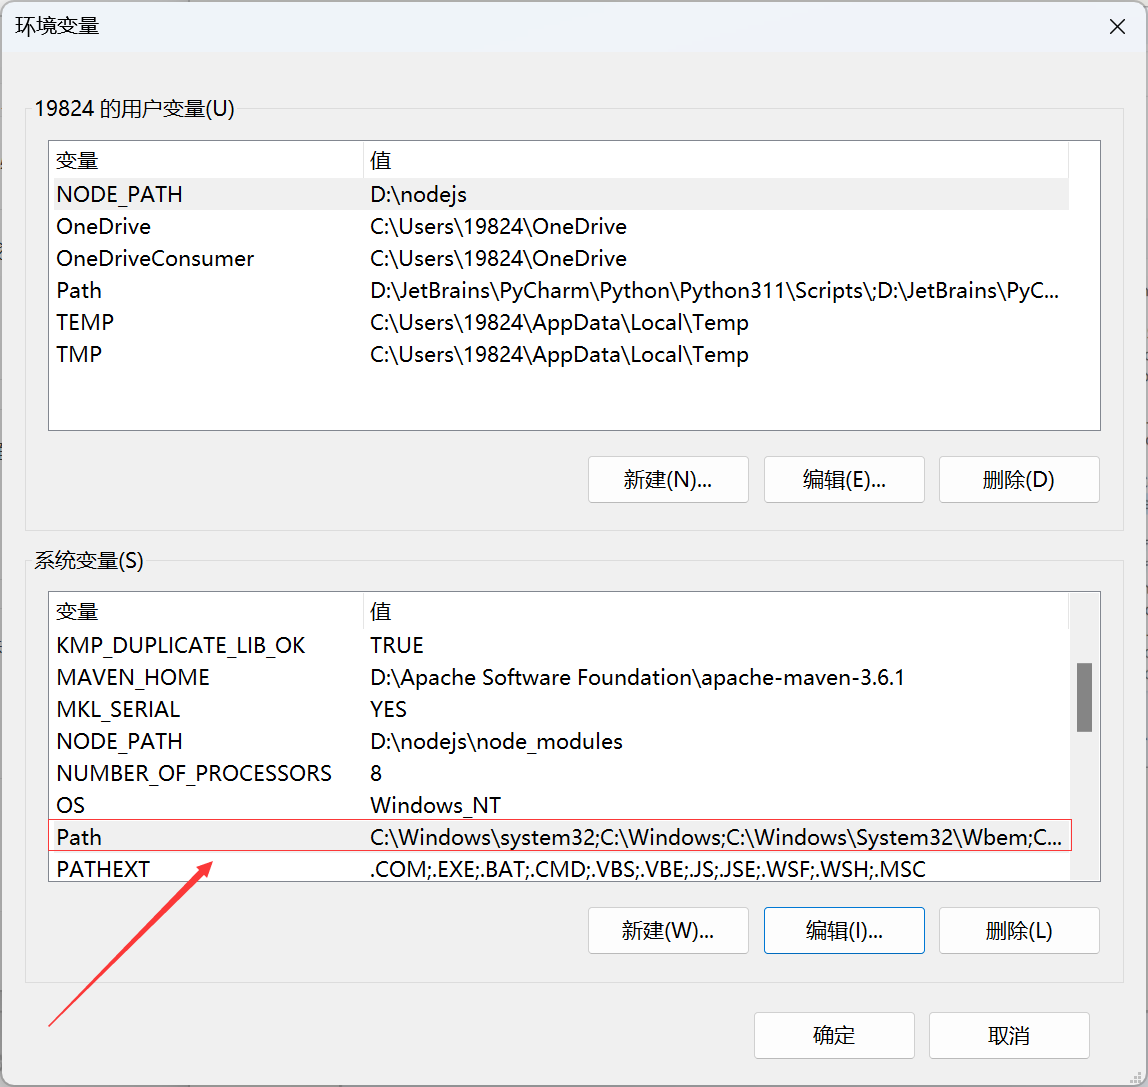The width and height of the screenshot is (1148, 1087).
Task: Click 编辑(E)... for user variables
Action: pyautogui.click(x=844, y=479)
